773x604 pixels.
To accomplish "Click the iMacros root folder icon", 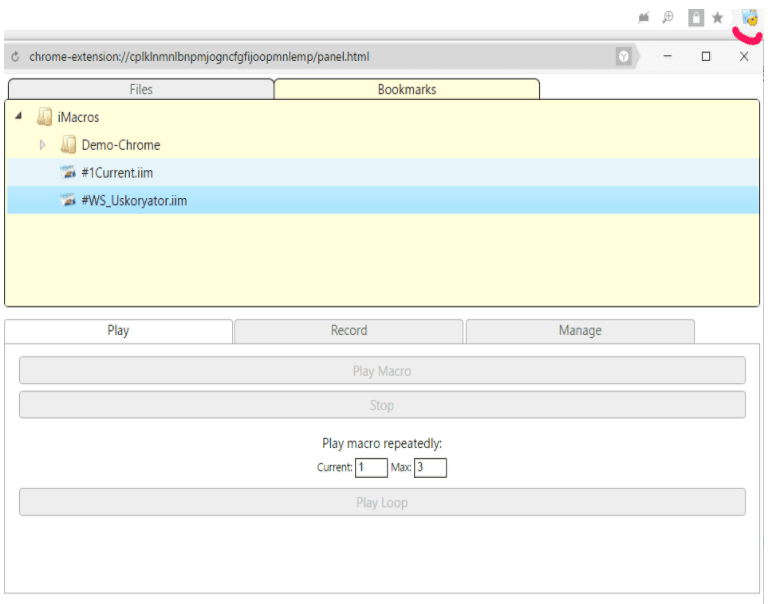I will 44,117.
